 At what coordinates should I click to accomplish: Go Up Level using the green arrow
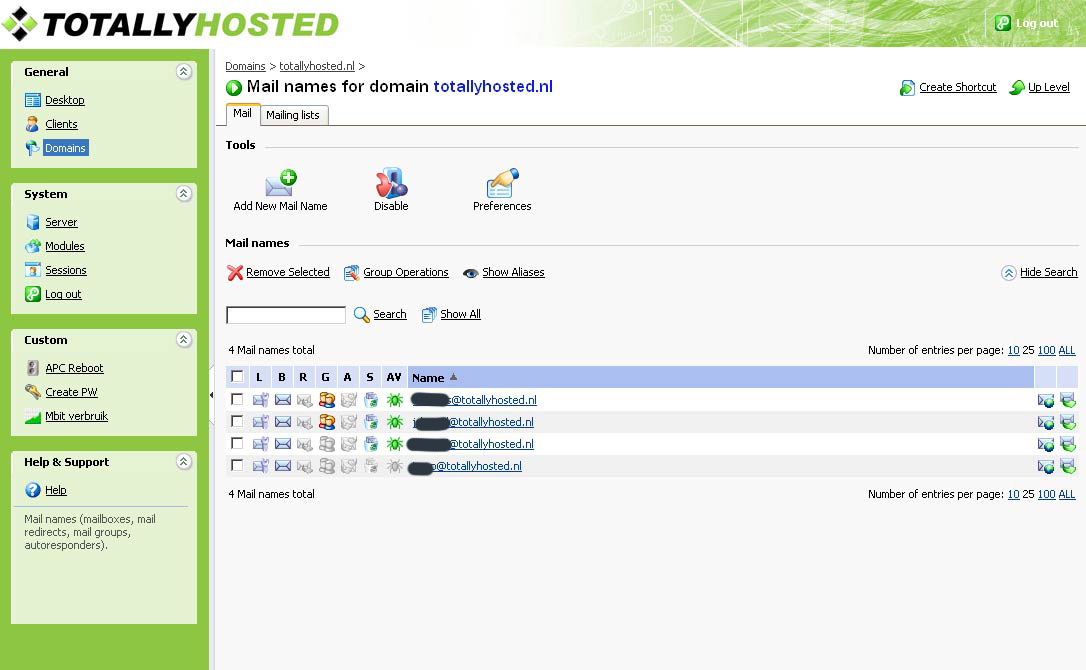(1017, 88)
